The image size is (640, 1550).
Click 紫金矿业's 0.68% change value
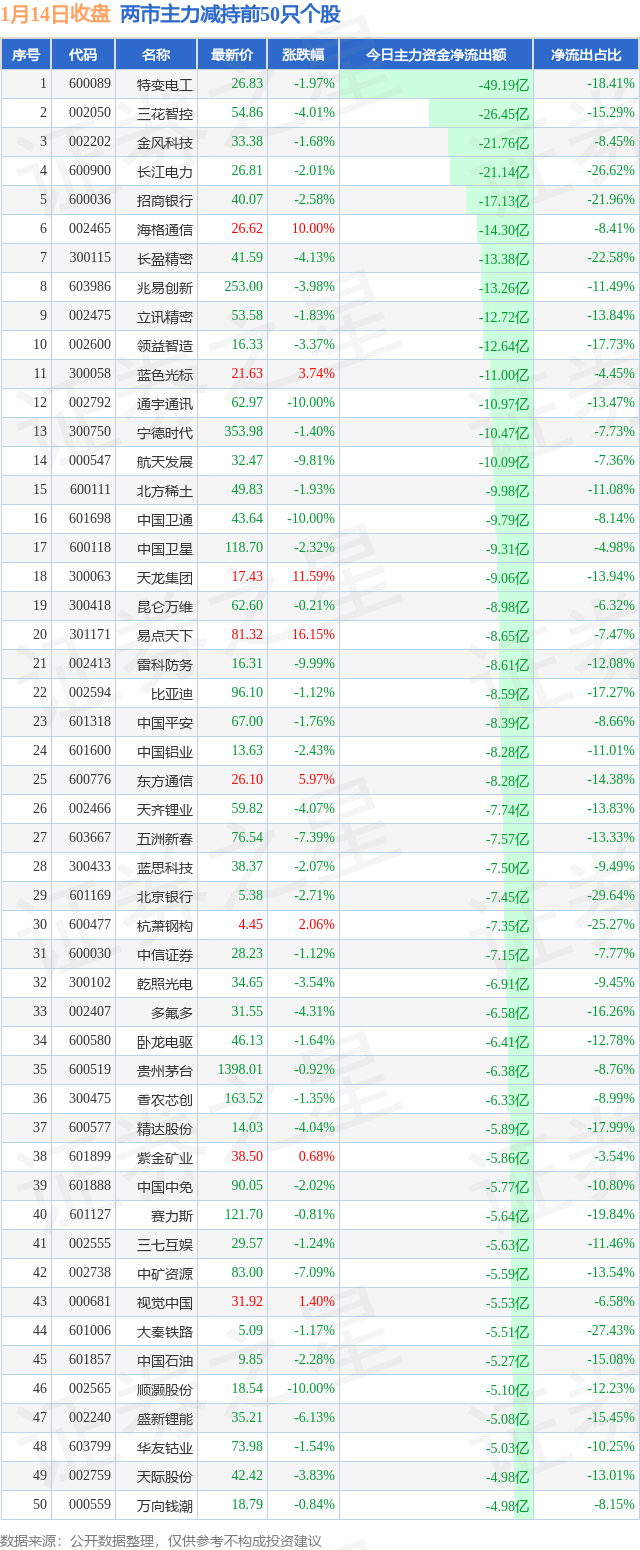pos(317,1157)
